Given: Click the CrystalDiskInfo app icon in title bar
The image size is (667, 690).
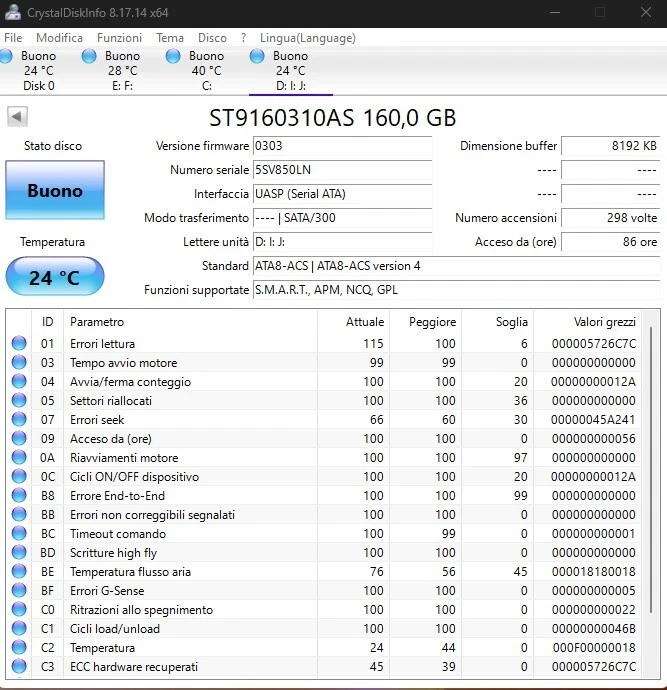Looking at the screenshot, I should (12, 12).
